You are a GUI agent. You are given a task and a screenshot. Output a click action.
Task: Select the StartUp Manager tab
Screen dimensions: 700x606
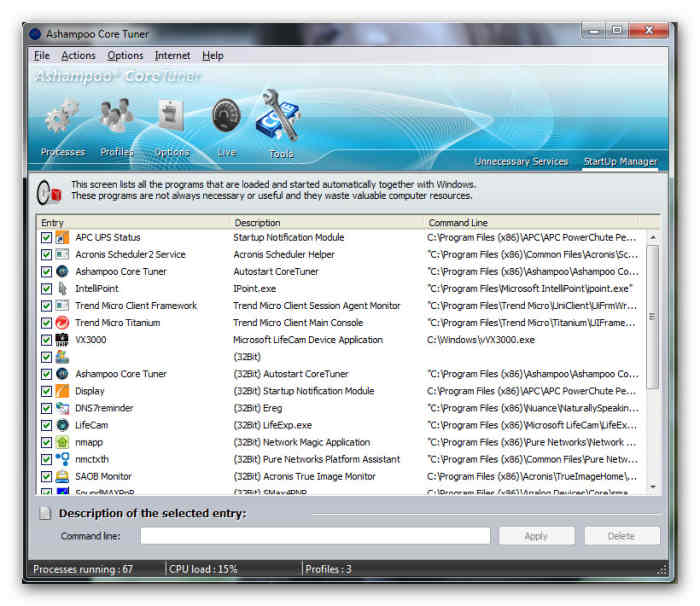(x=620, y=161)
